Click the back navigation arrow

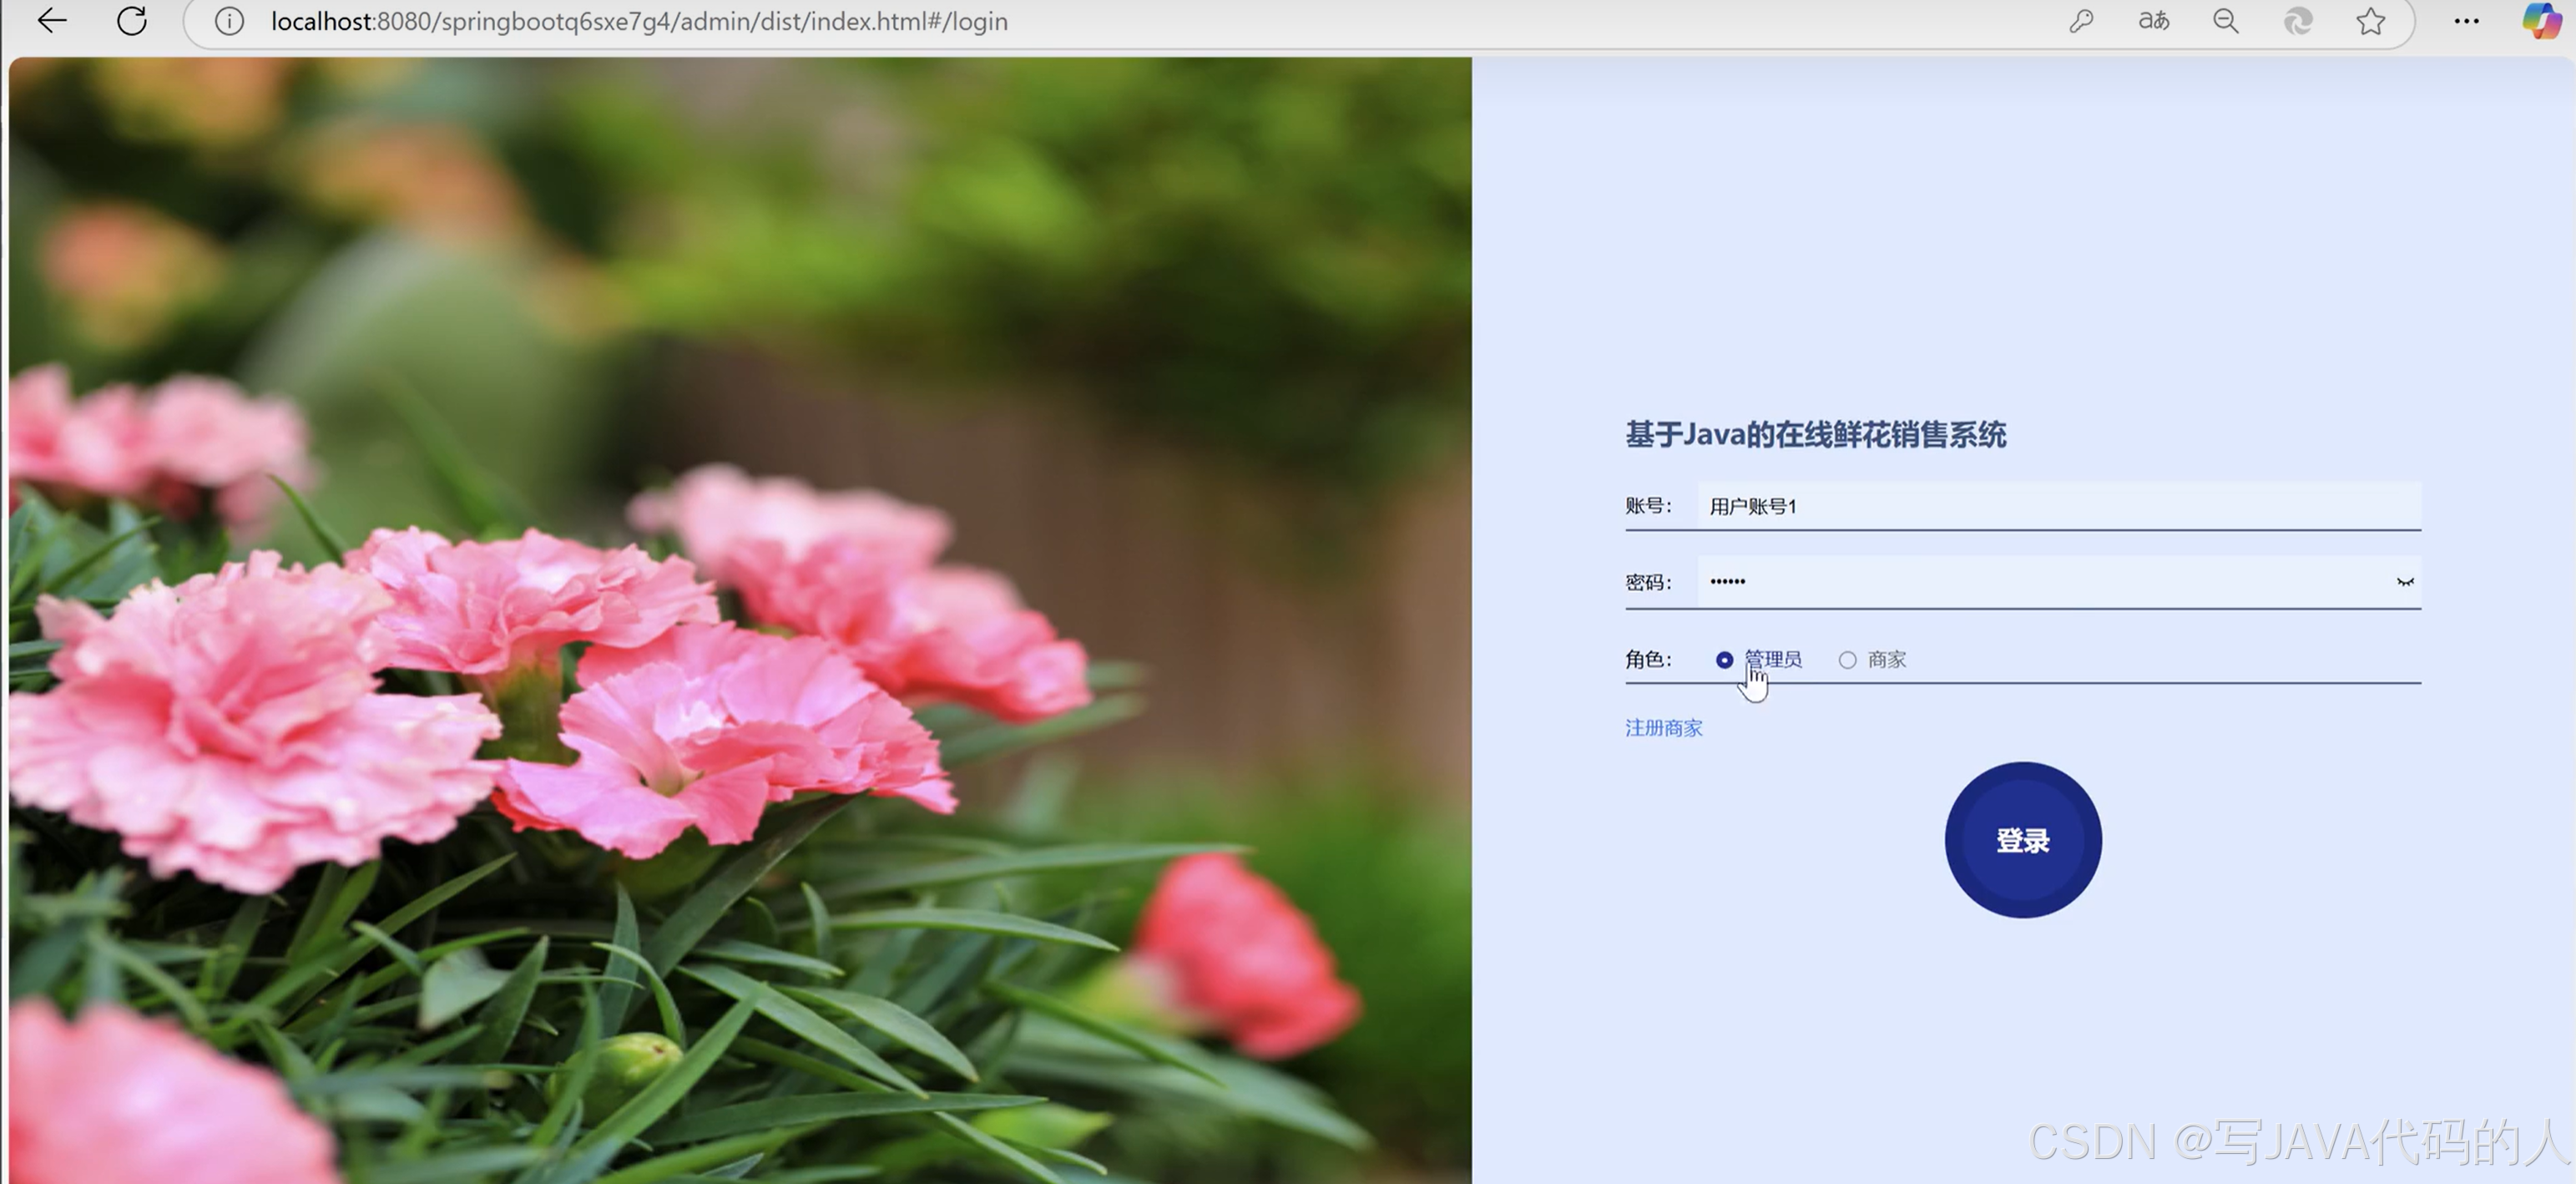(51, 21)
